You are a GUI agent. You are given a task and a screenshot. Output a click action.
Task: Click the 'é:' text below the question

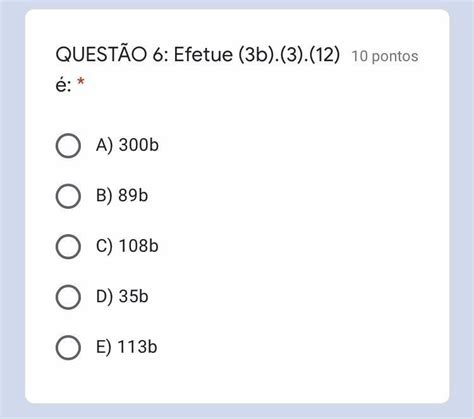(63, 86)
